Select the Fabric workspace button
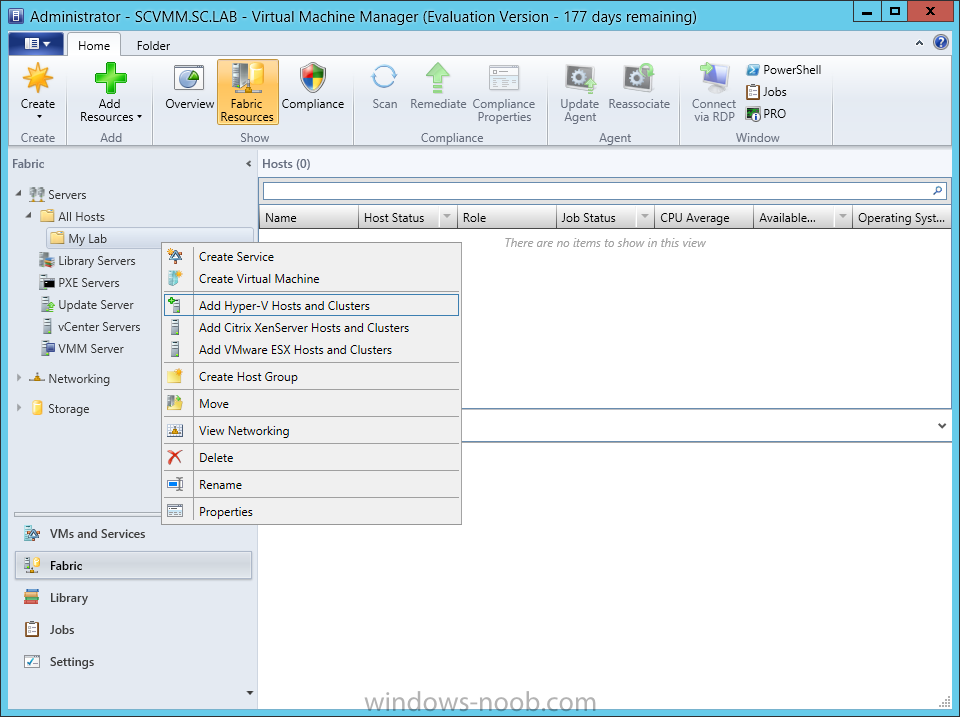The height and width of the screenshot is (717, 960). pos(133,565)
